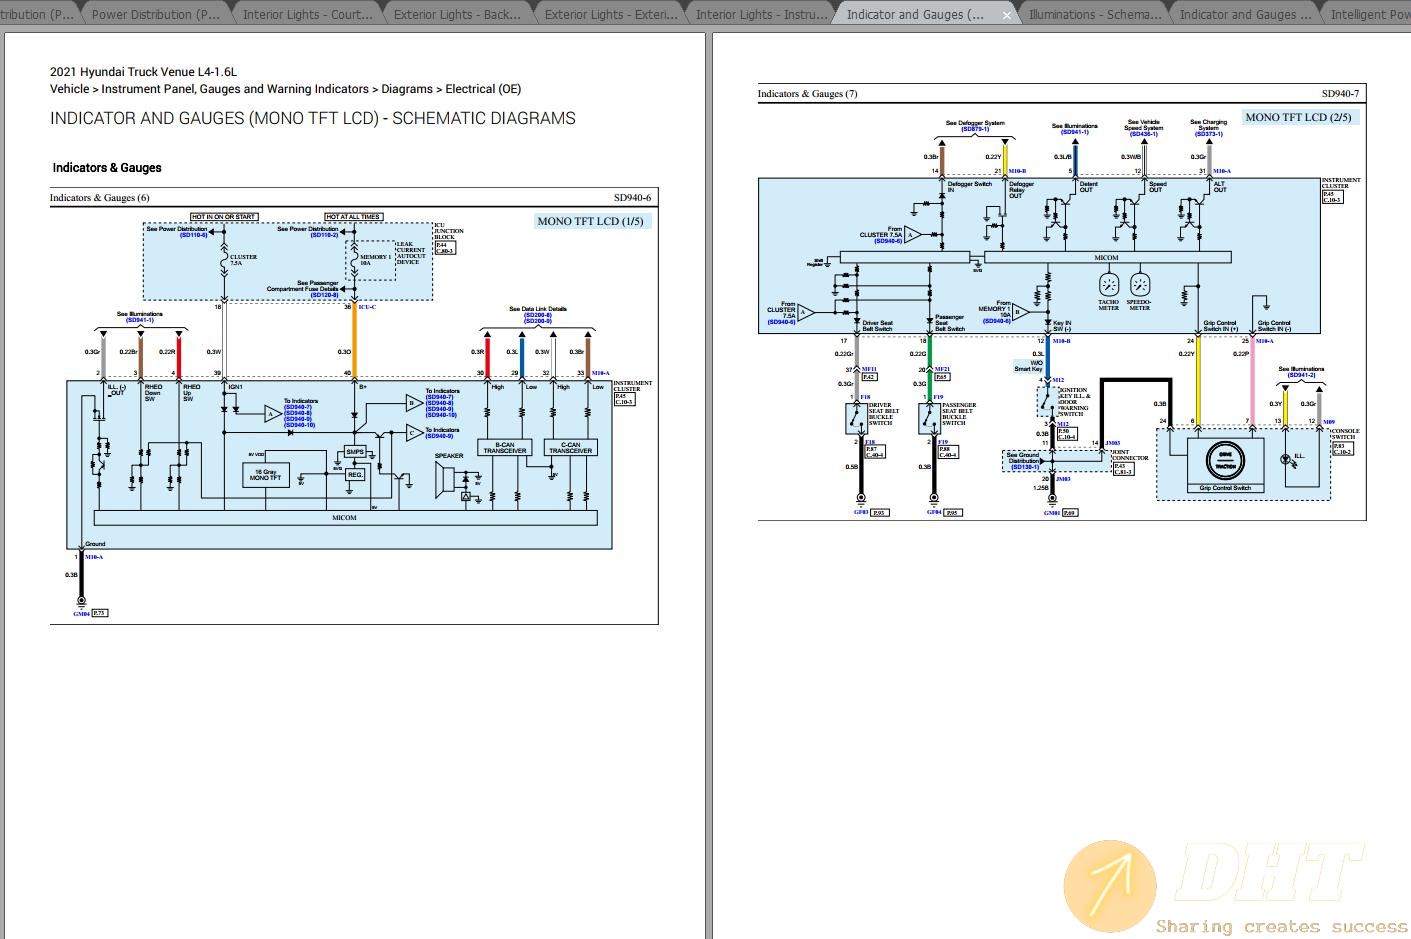This screenshot has height=939, width=1411.
Task: Open the Interior Lights - Court... tab
Action: tap(307, 14)
